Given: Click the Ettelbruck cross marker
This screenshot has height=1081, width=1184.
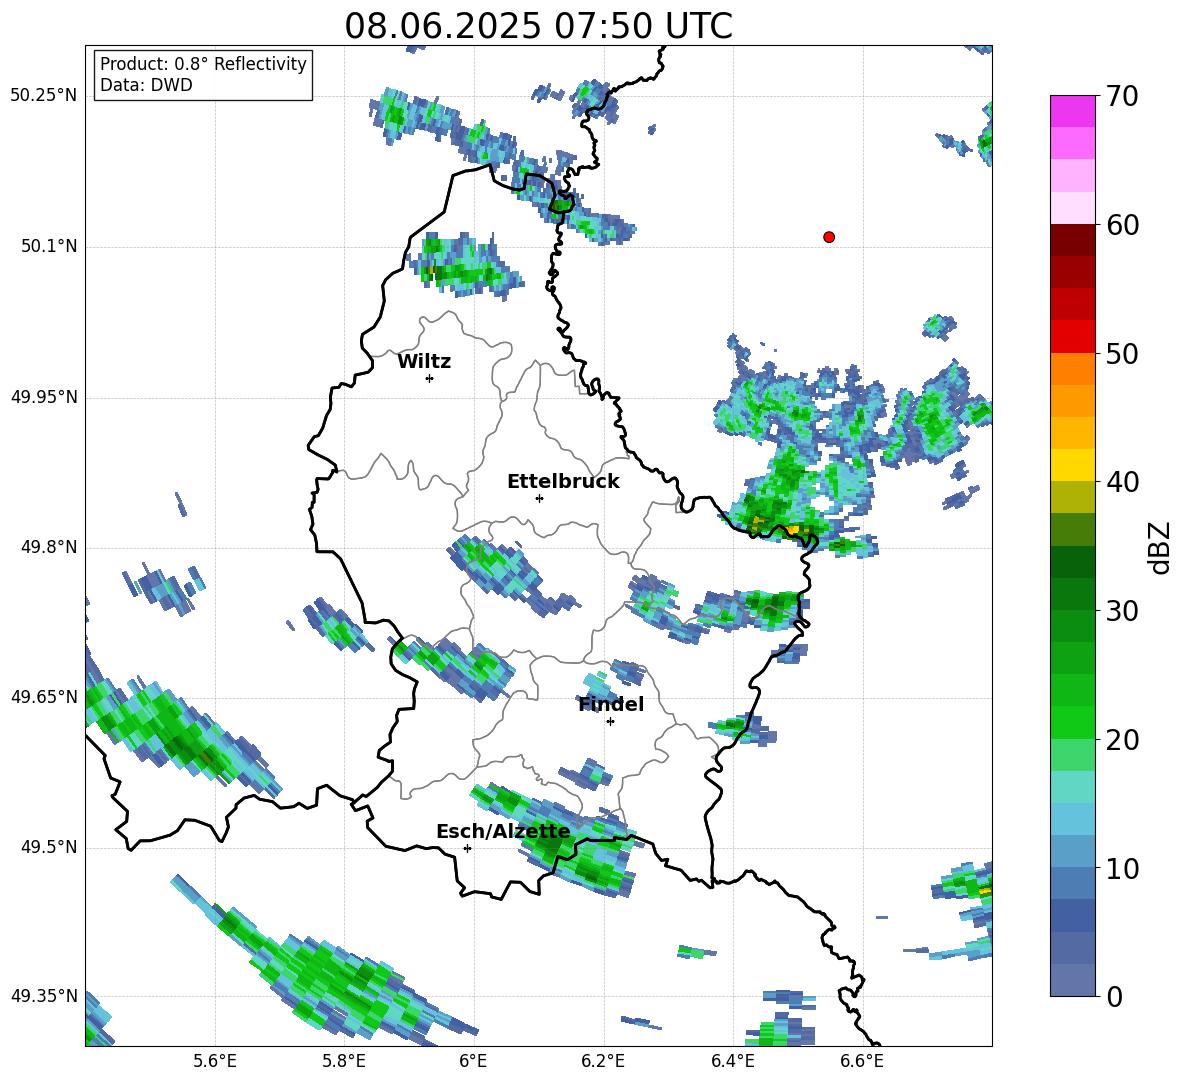Looking at the screenshot, I should point(539,498).
